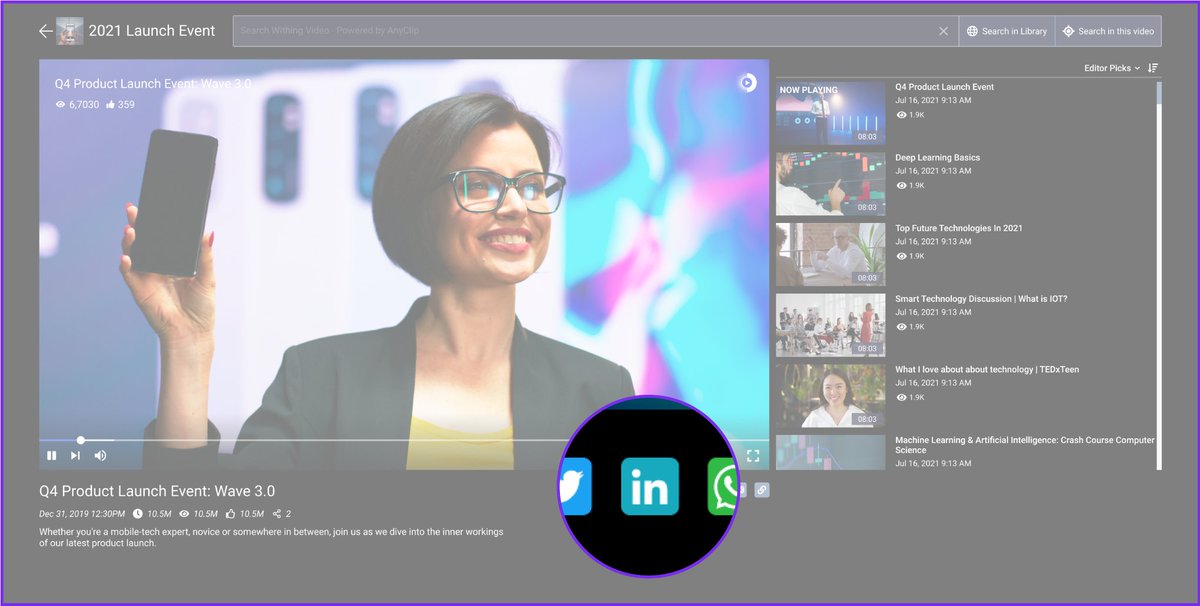
Task: Click the clock icon next to 10.5M
Action: tap(137, 514)
